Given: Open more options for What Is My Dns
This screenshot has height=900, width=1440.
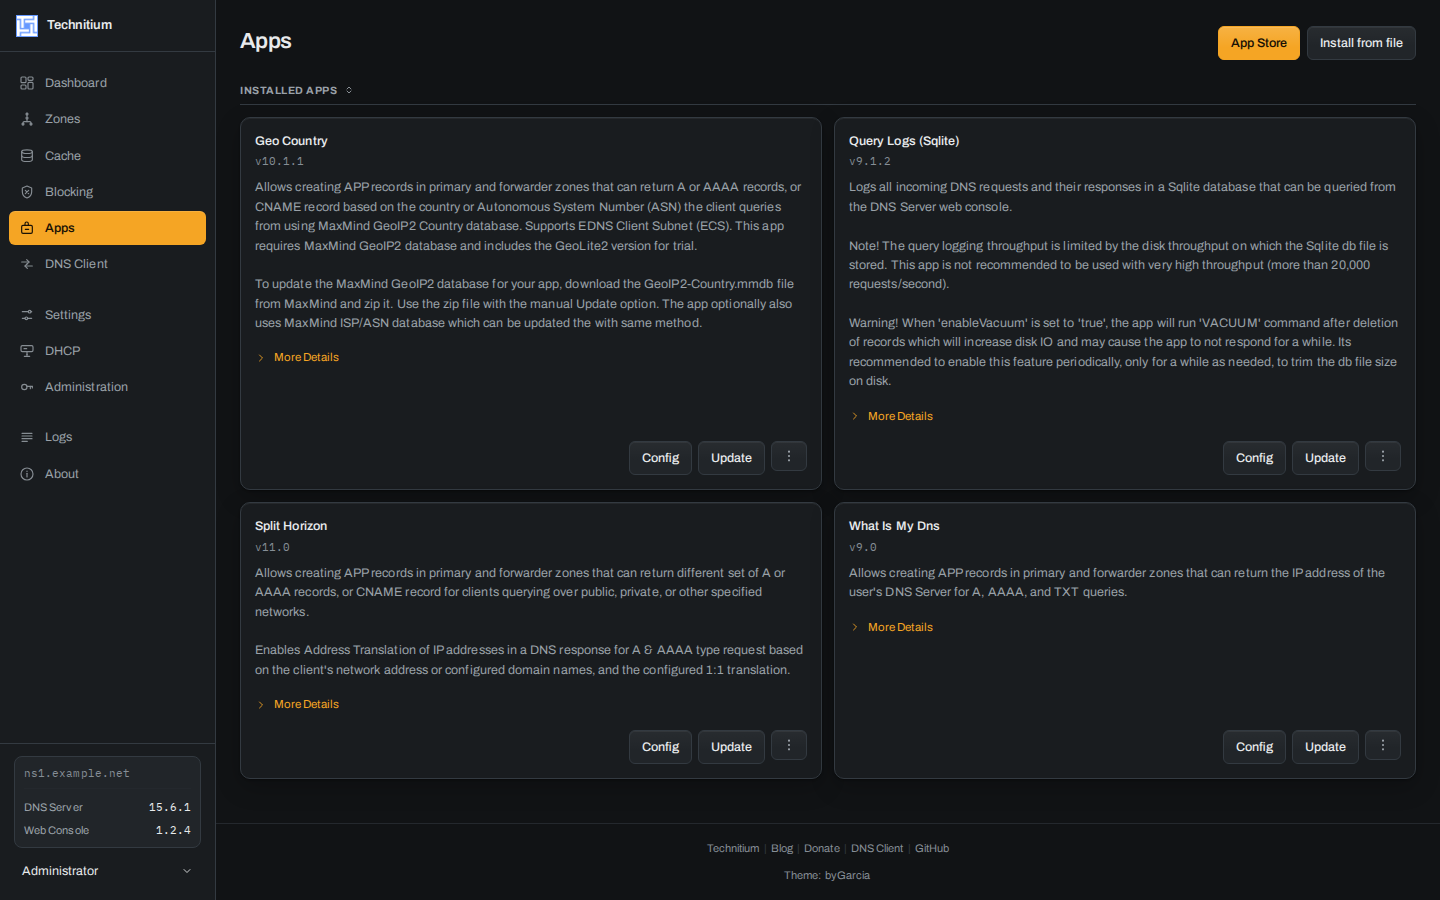Looking at the screenshot, I should (1383, 746).
